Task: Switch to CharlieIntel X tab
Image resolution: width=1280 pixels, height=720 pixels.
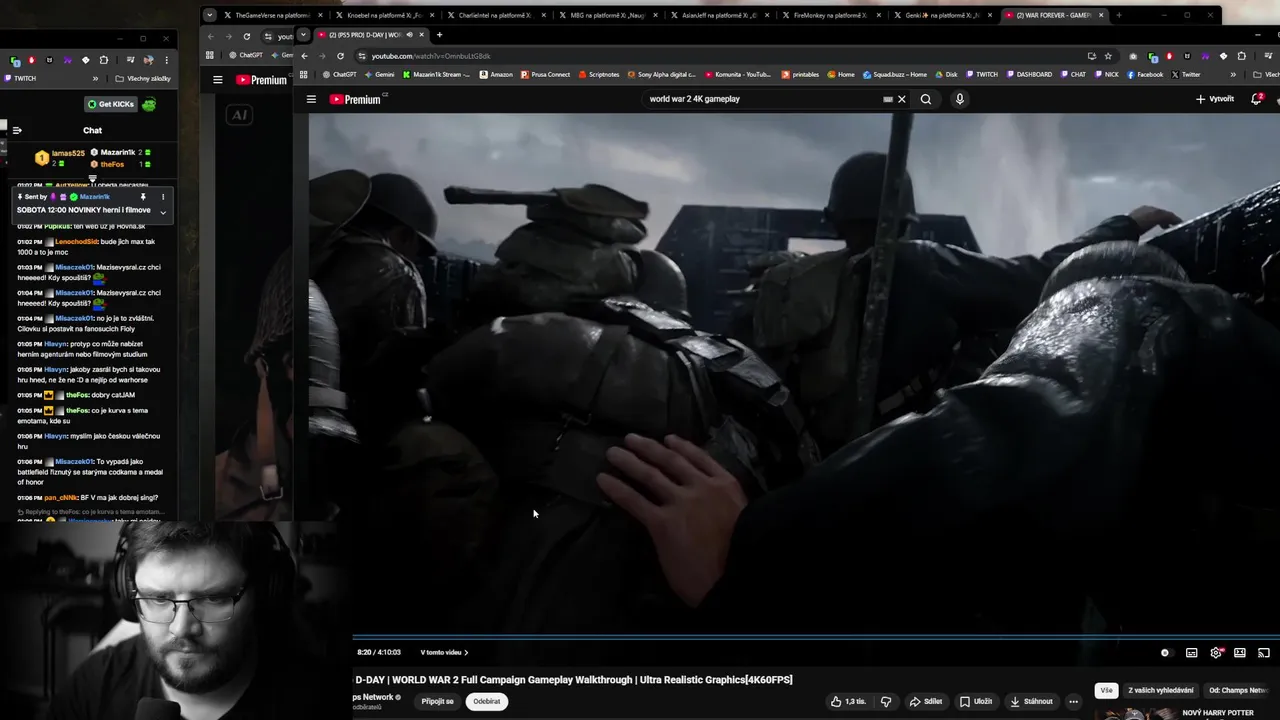Action: 494,15
